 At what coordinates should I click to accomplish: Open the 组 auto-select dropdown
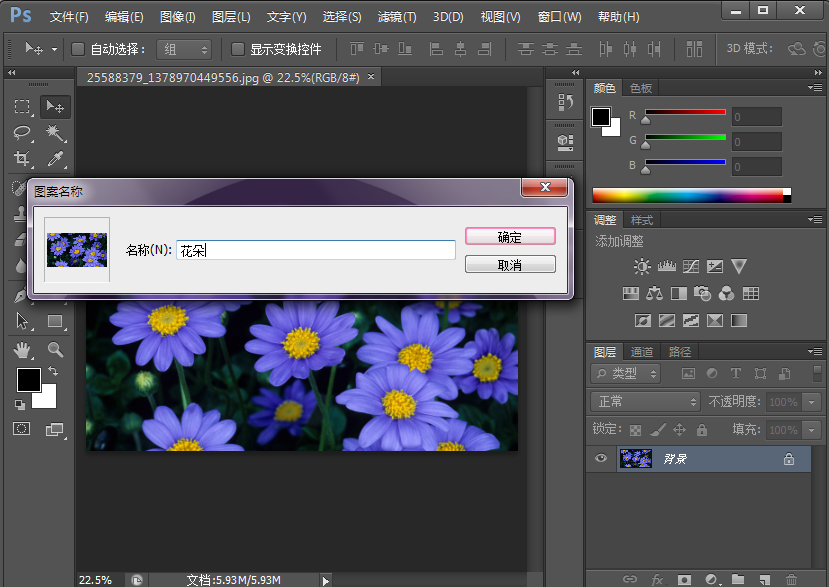(184, 50)
